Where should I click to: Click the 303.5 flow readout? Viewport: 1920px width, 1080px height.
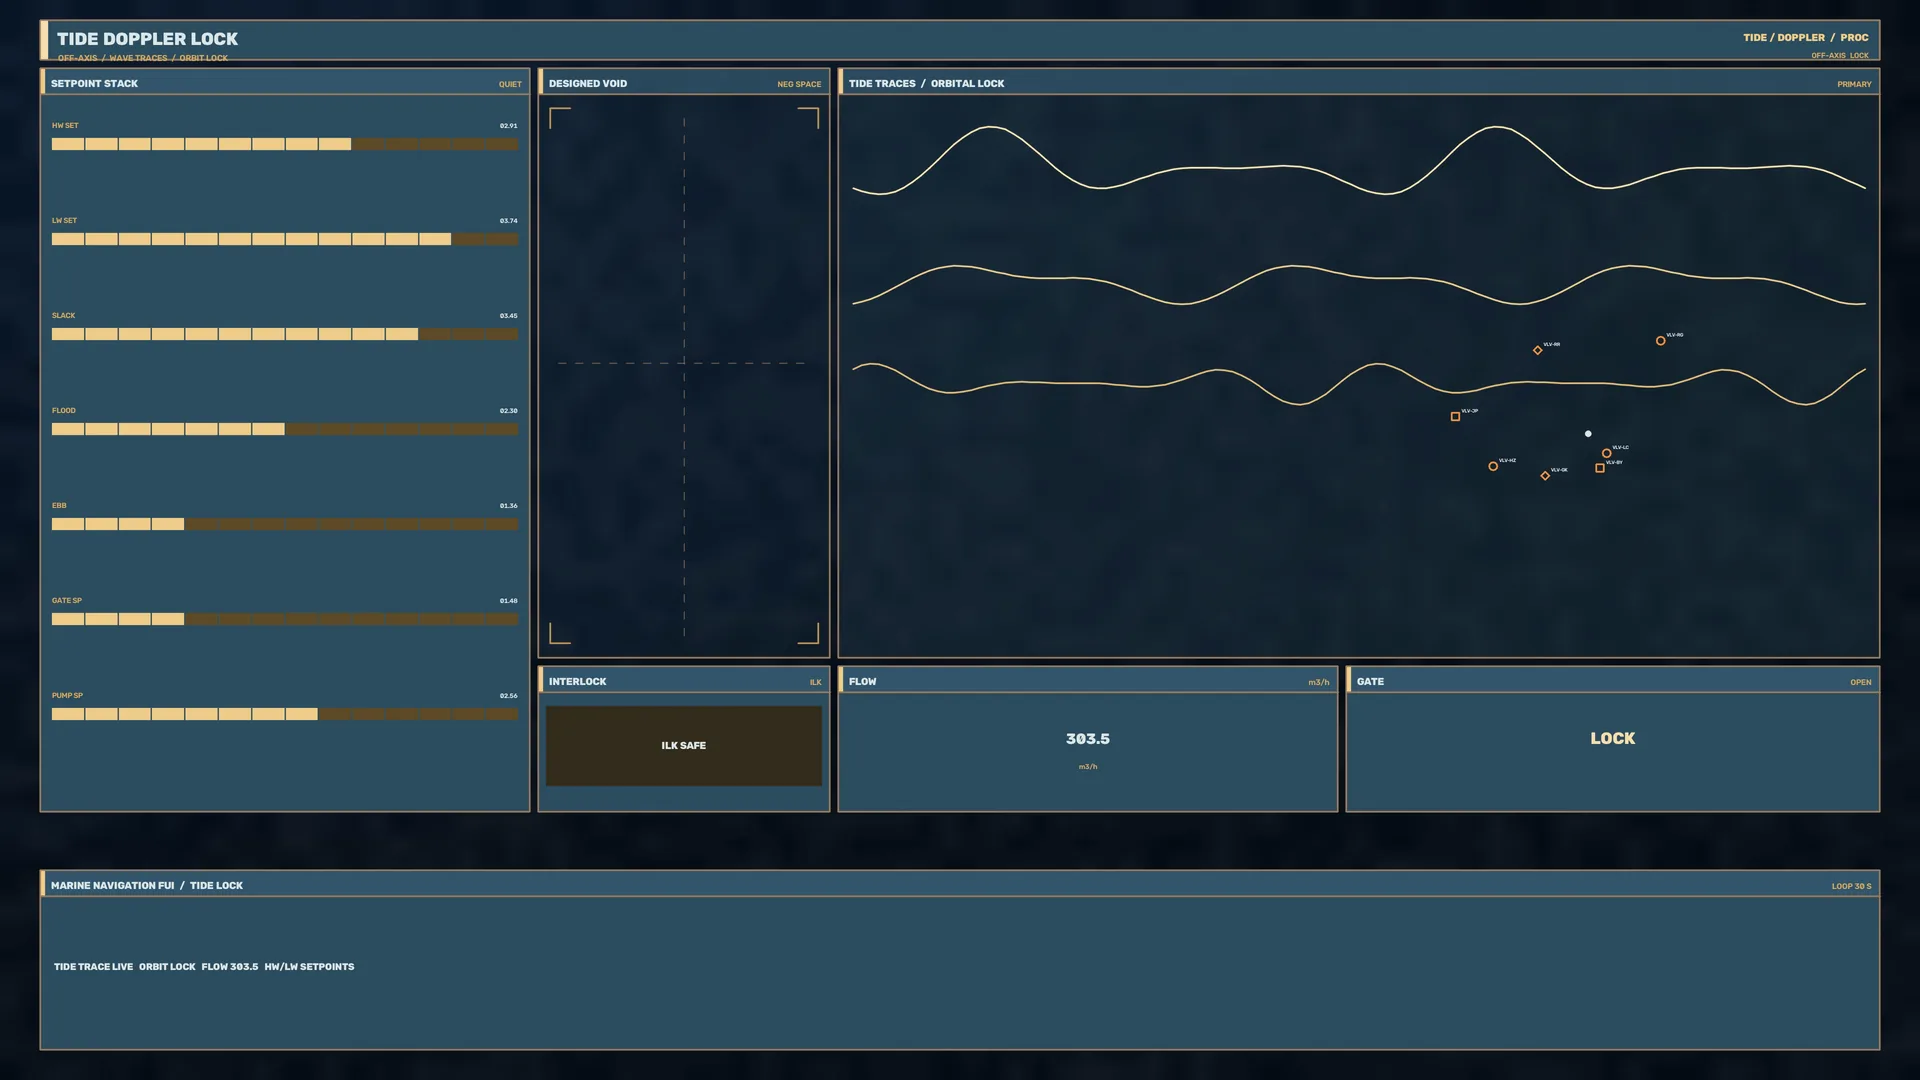click(x=1088, y=739)
